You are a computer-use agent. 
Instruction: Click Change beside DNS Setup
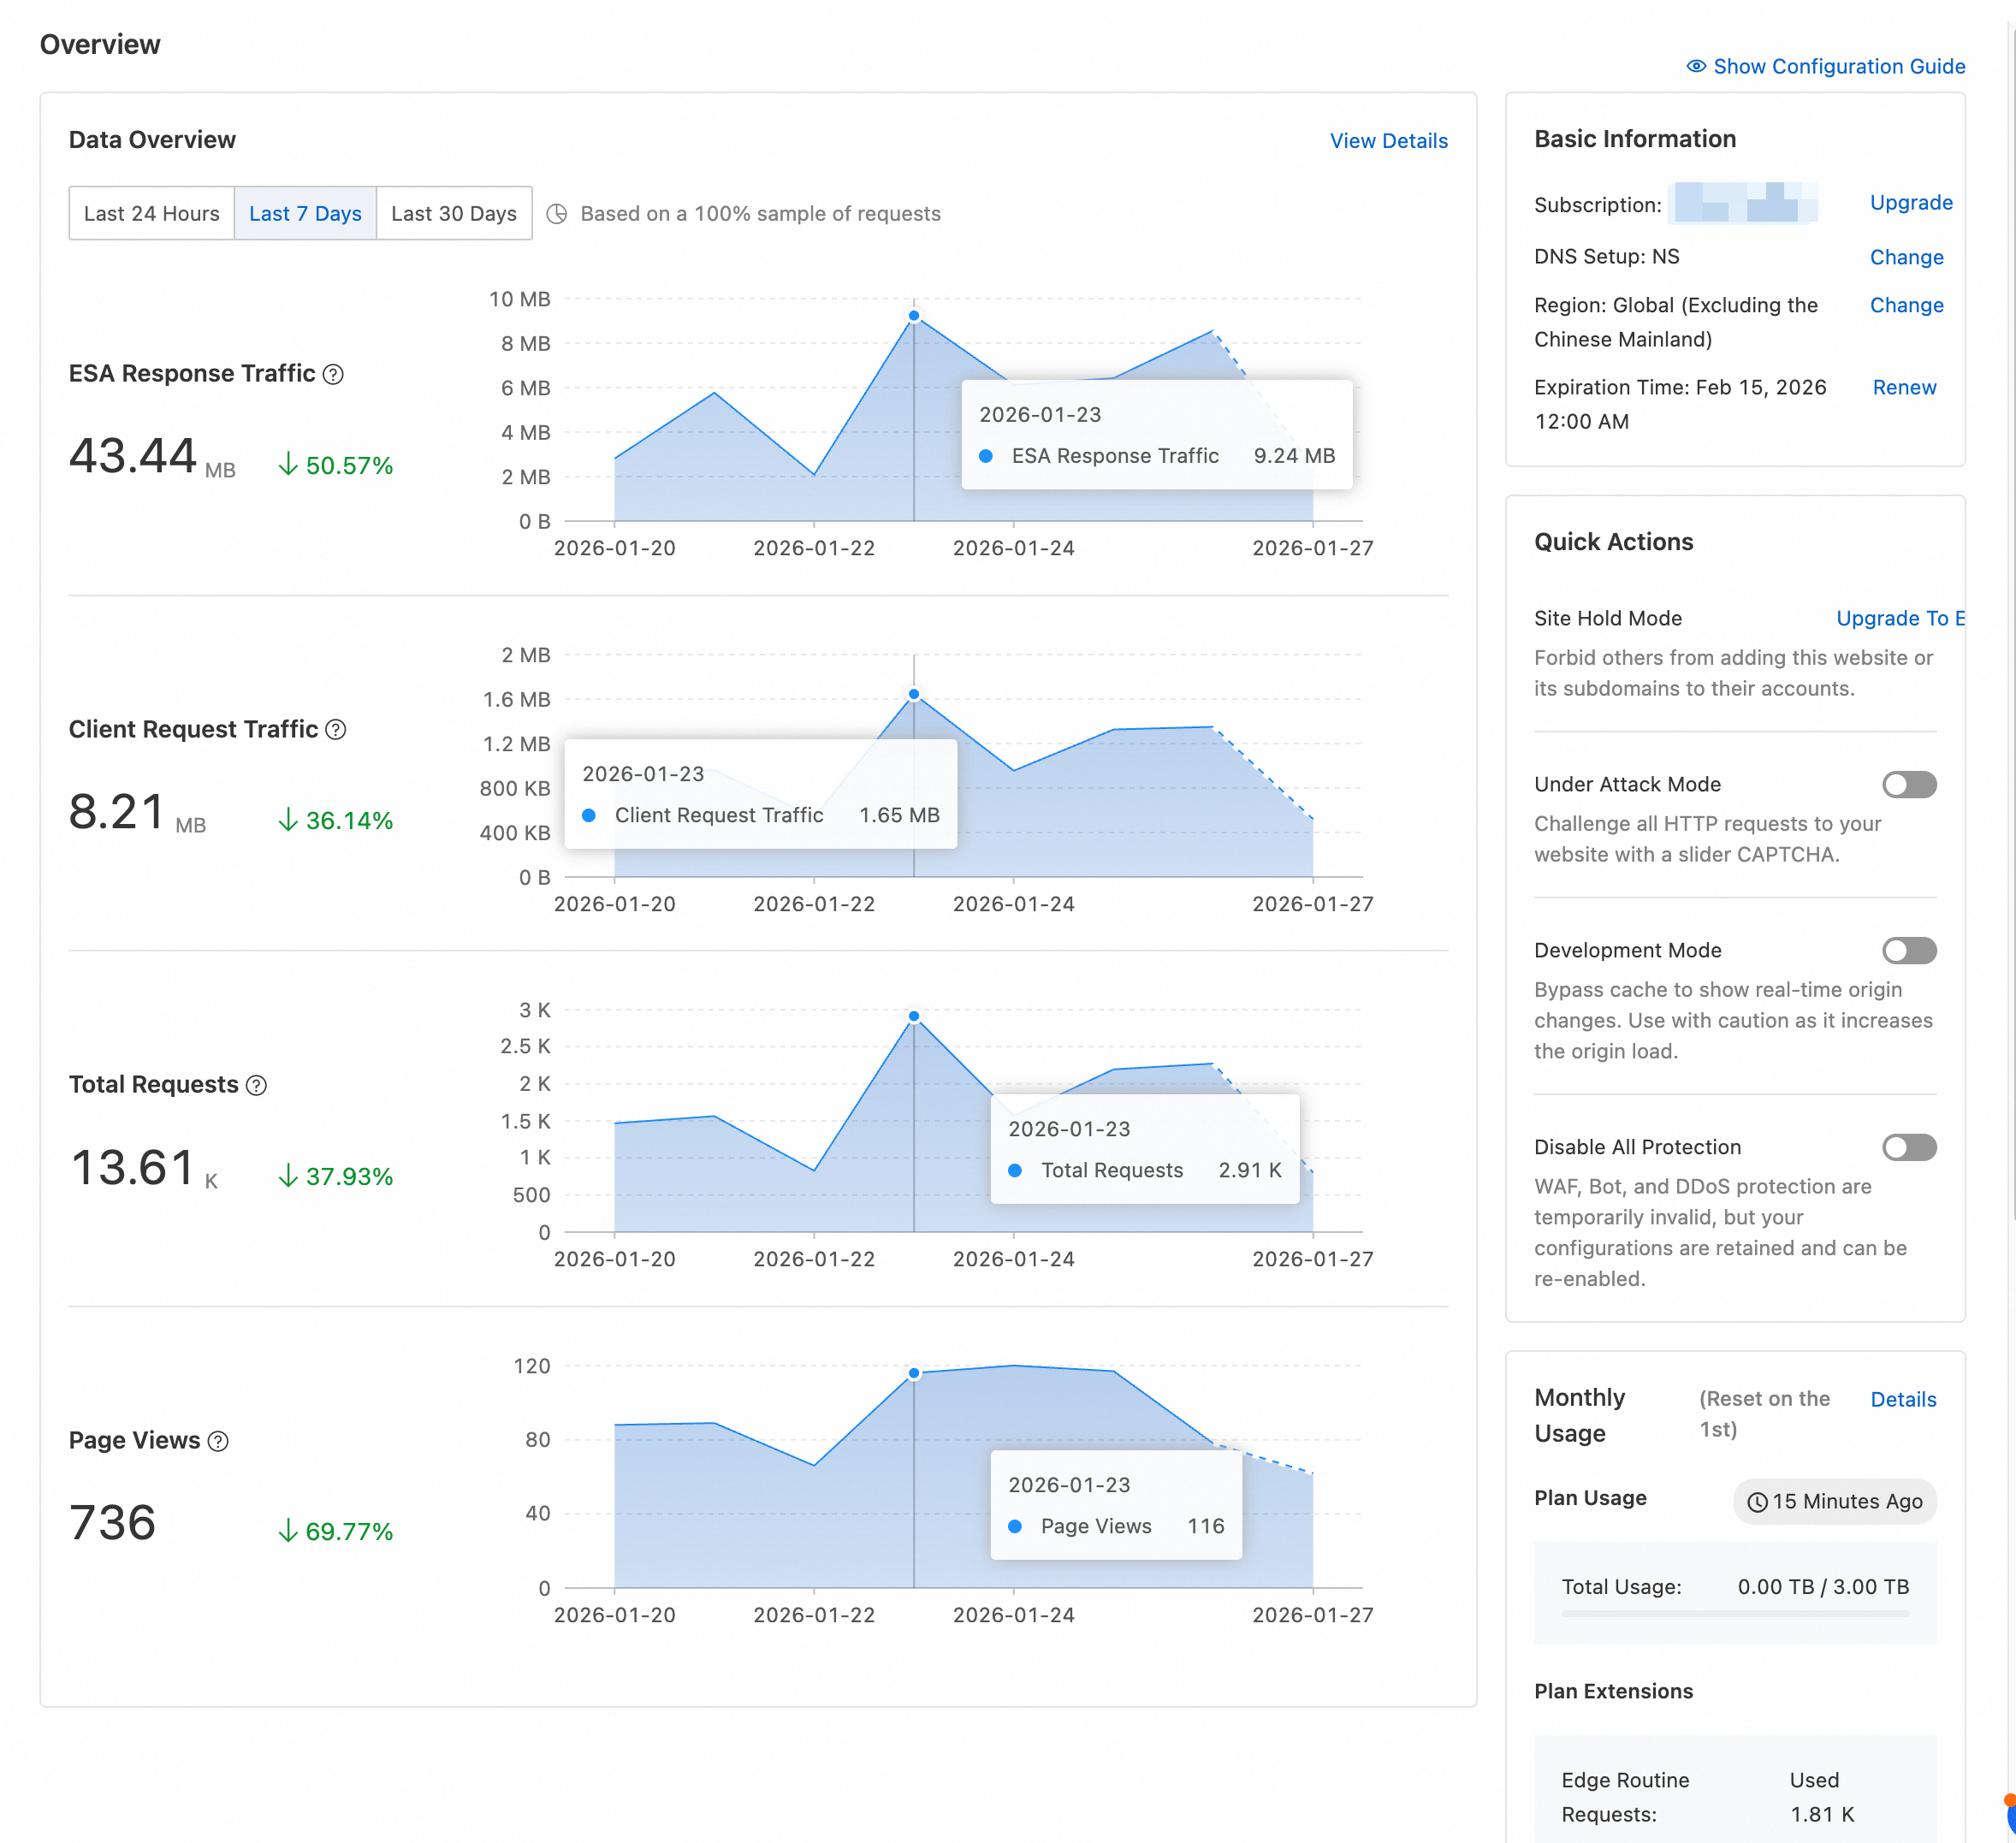1906,257
